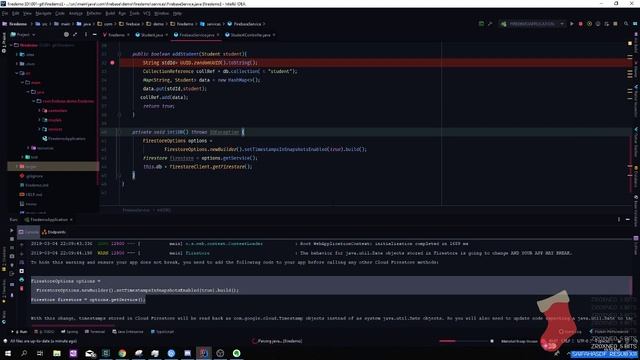This screenshot has height=360, width=640.
Task: Click the services breadcrumb in navigation bar
Action: point(210,24)
